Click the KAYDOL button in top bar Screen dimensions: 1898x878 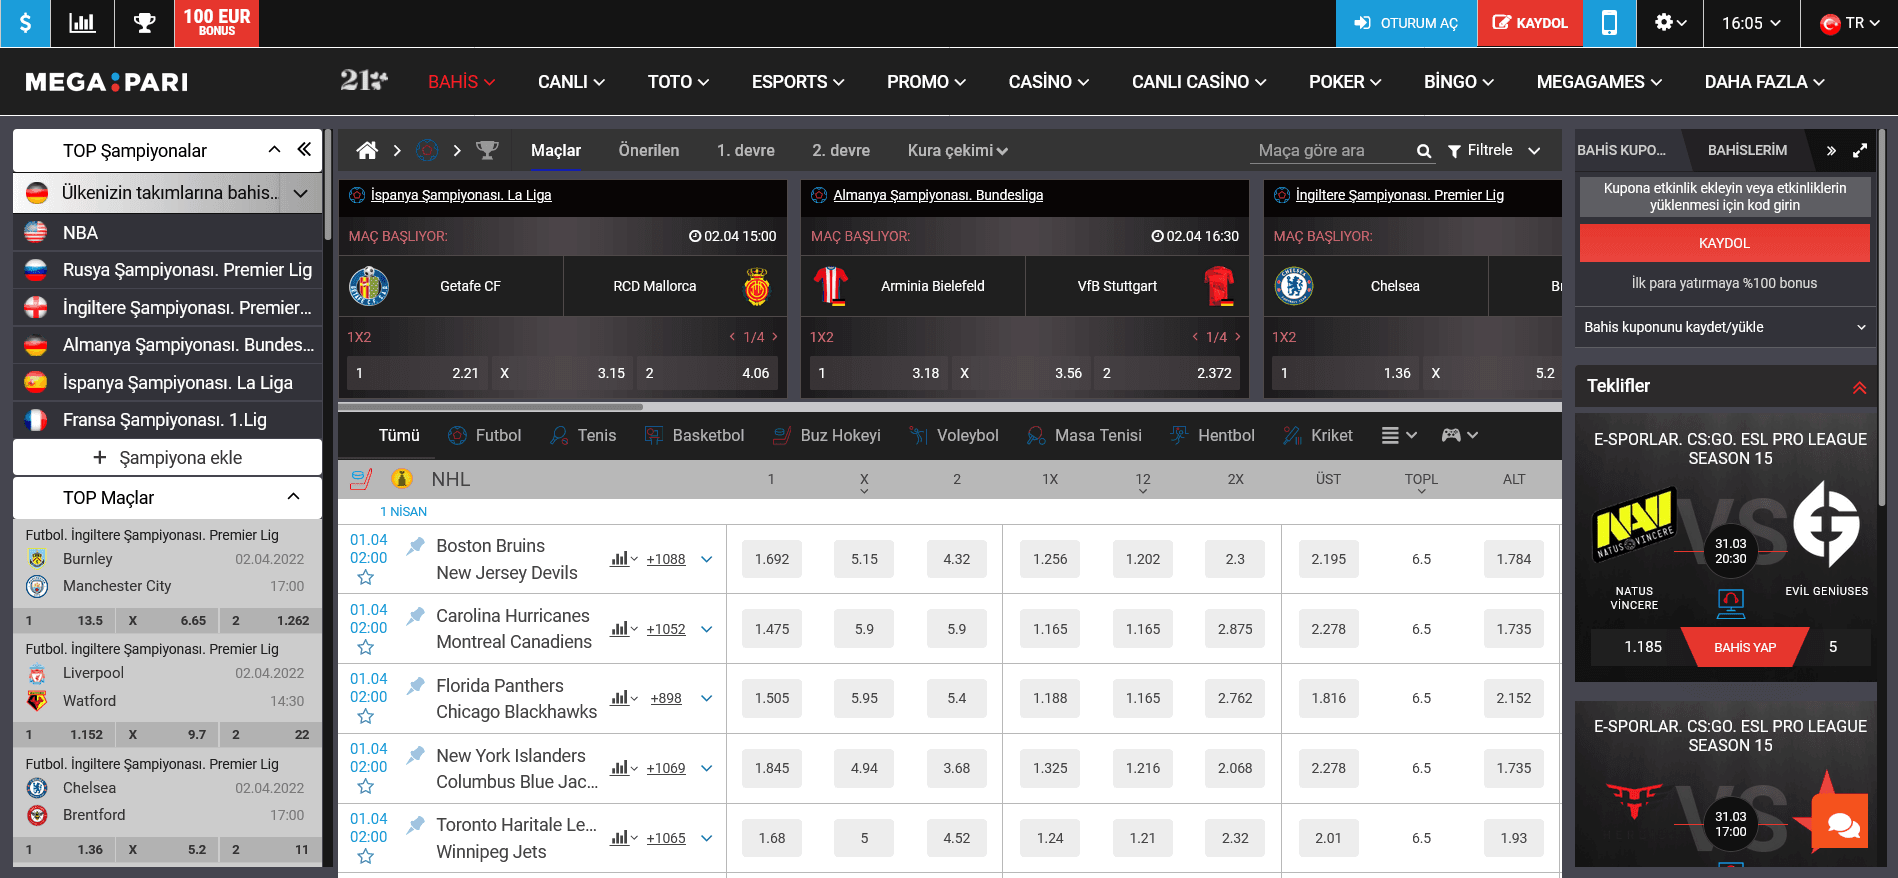point(1530,23)
